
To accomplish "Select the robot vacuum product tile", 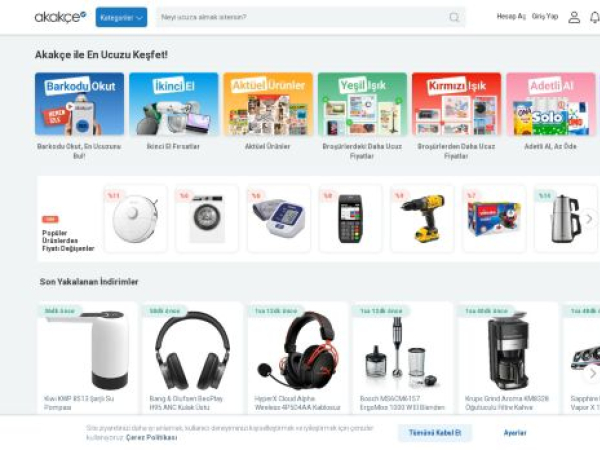I will click(135, 218).
